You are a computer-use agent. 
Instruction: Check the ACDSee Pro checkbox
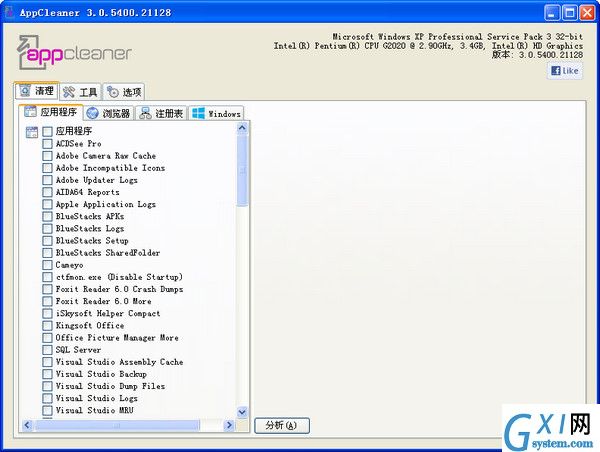47,144
